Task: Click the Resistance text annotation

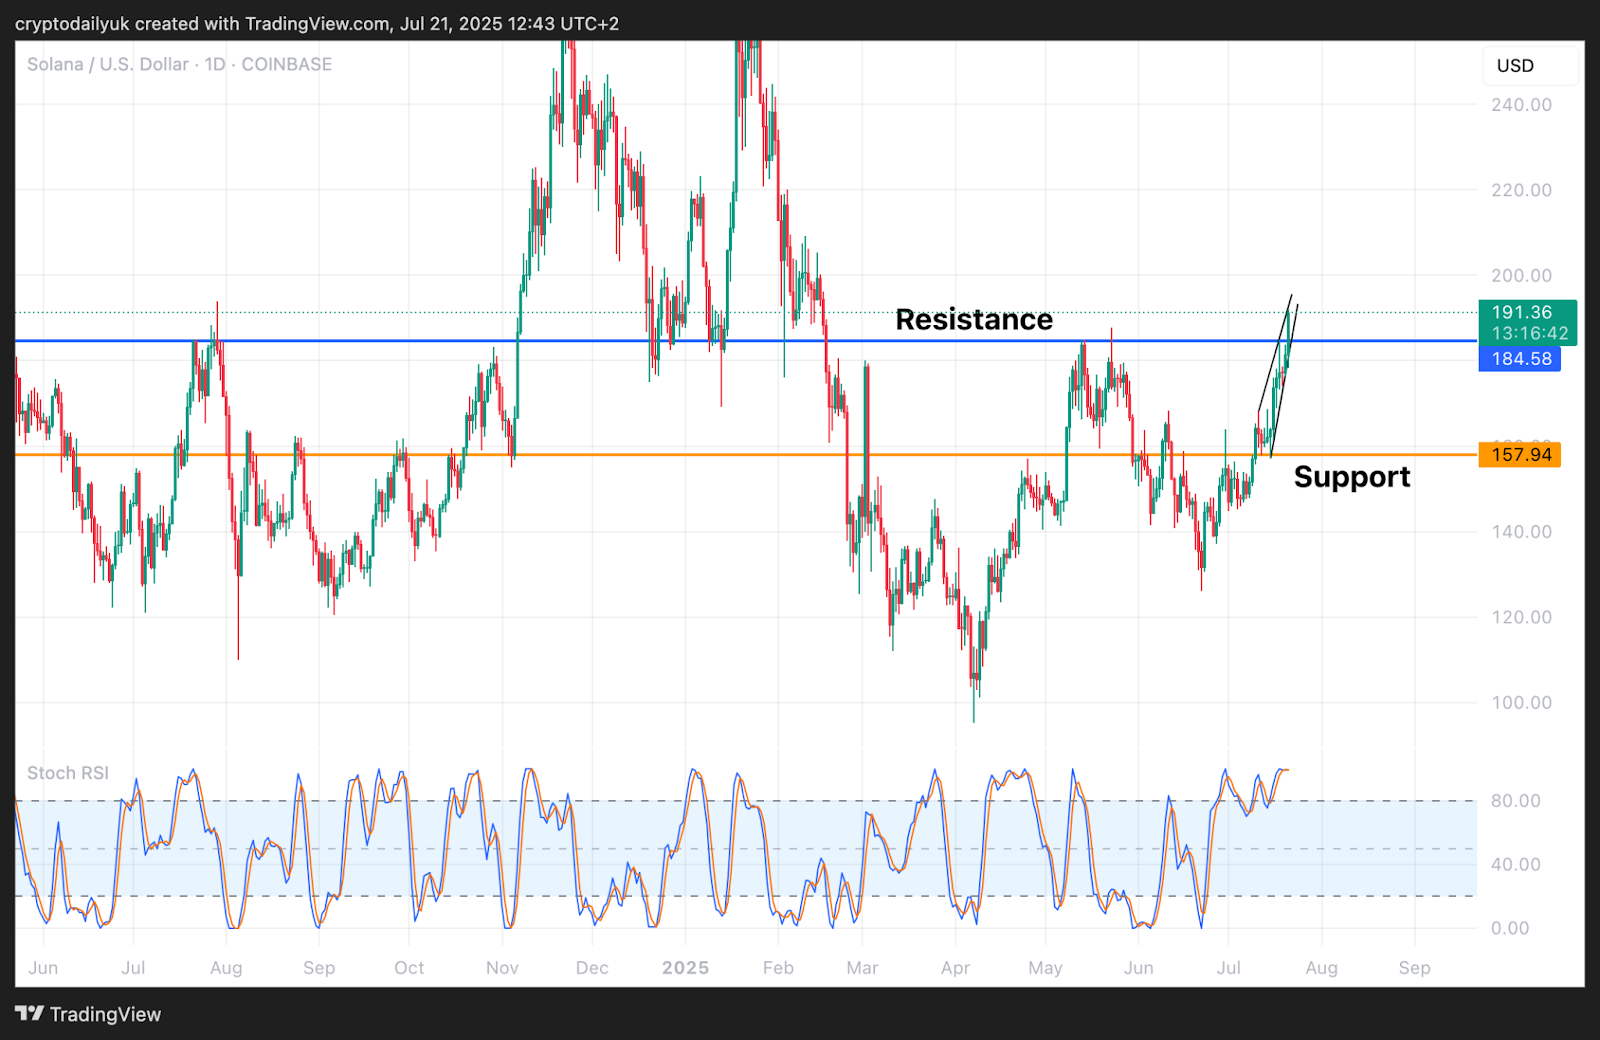Action: (973, 320)
